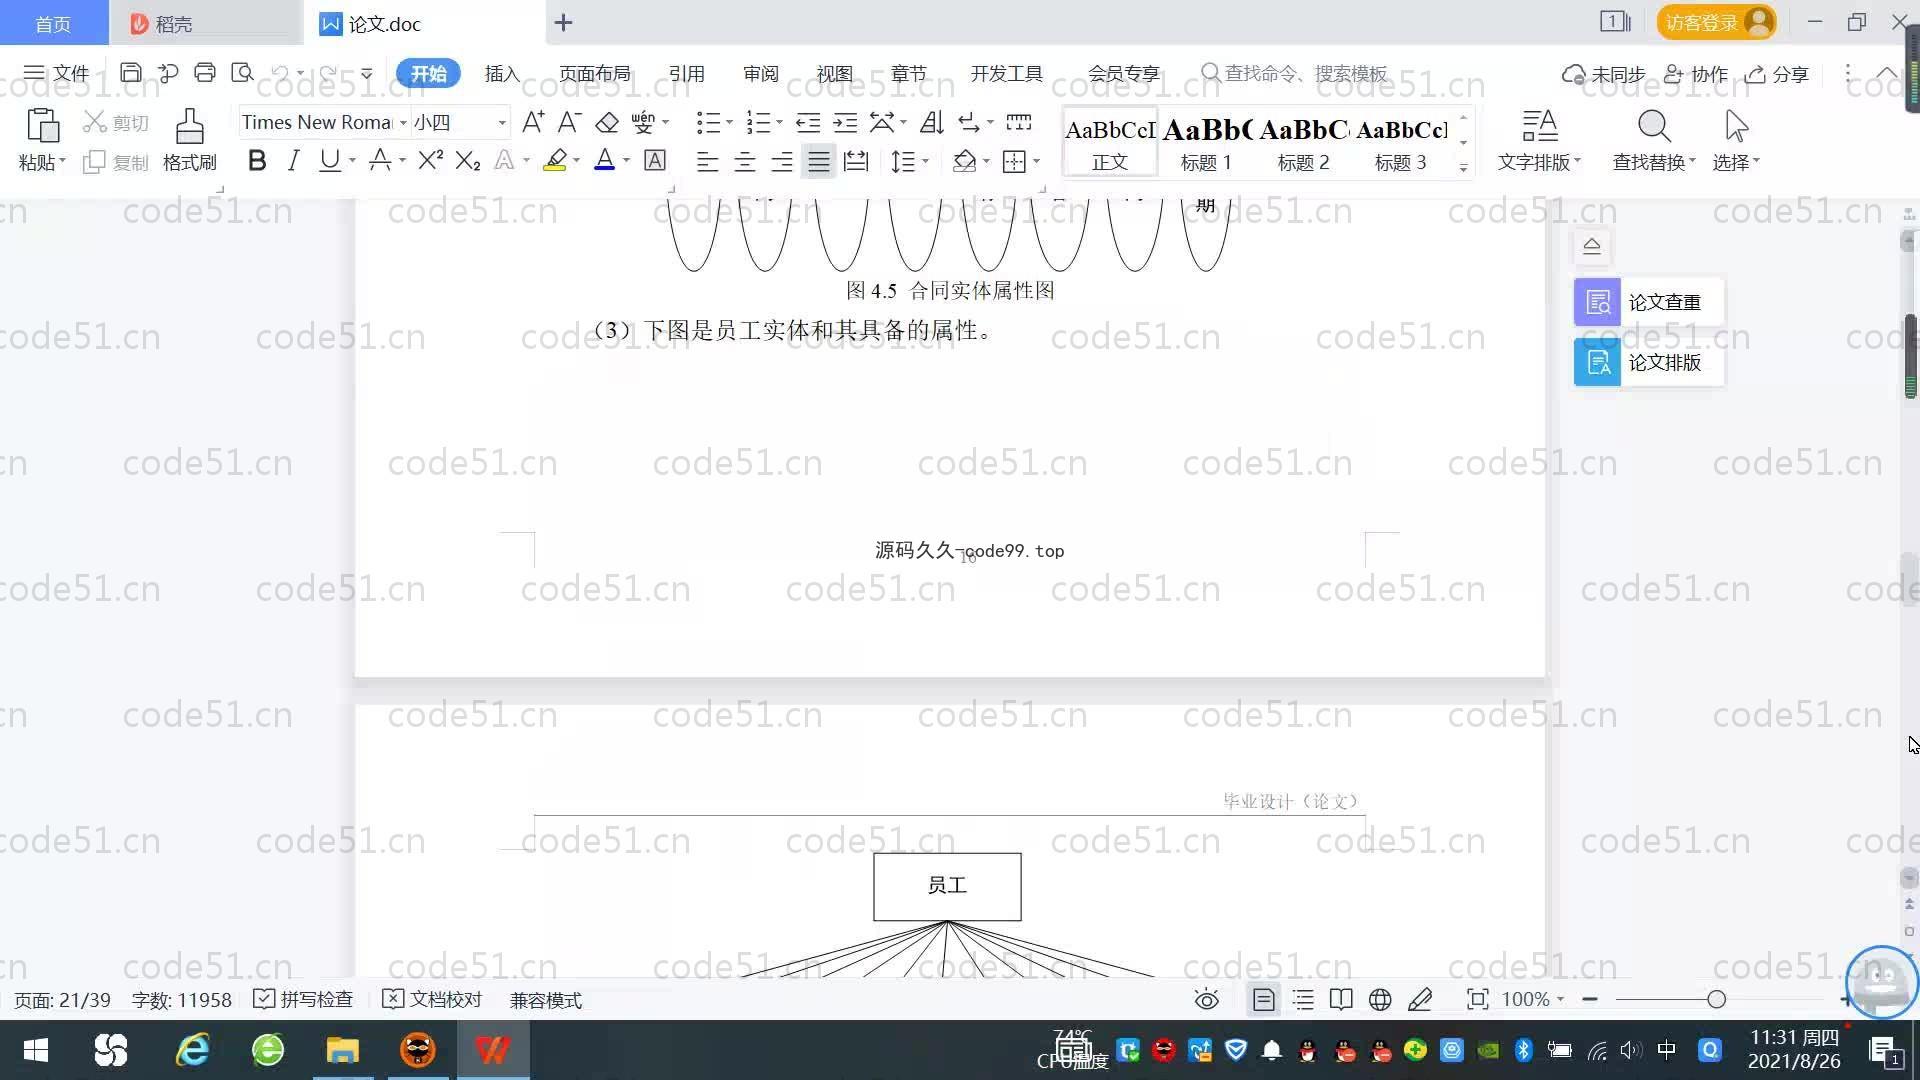Apply the 标题 1 style
Image resolution: width=1920 pixels, height=1080 pixels.
pyautogui.click(x=1207, y=141)
